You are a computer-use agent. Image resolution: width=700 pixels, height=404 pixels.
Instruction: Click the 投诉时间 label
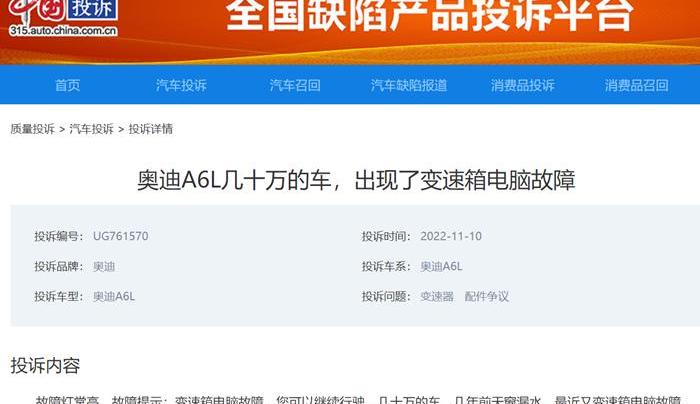point(386,236)
